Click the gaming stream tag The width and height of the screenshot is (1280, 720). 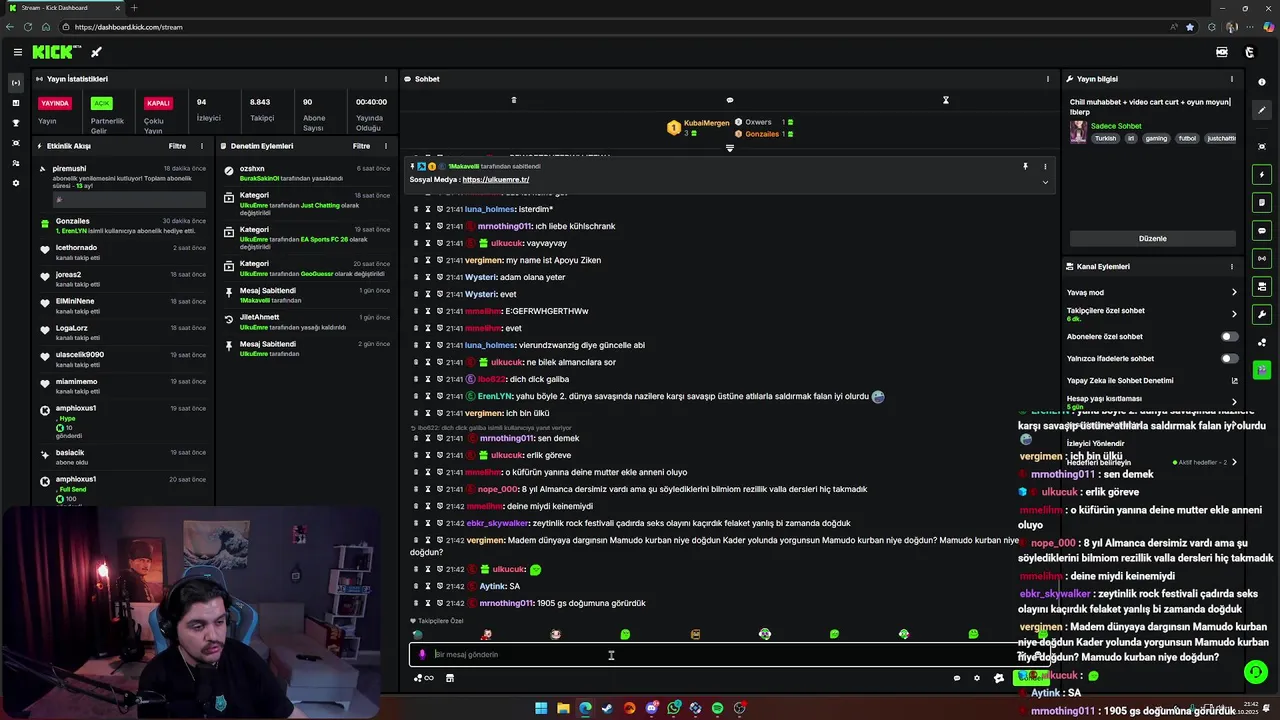pyautogui.click(x=1156, y=139)
